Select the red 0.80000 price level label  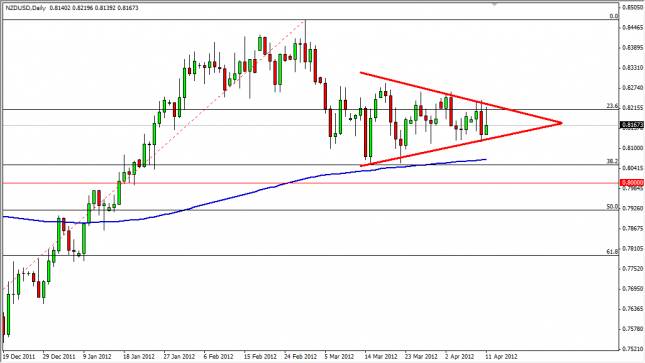click(x=632, y=182)
